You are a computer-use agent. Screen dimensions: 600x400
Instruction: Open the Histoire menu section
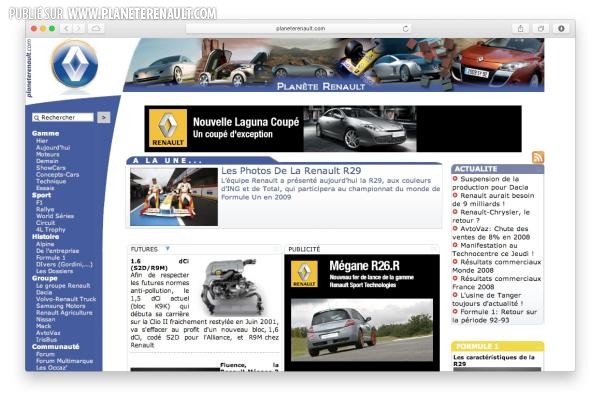pos(46,237)
